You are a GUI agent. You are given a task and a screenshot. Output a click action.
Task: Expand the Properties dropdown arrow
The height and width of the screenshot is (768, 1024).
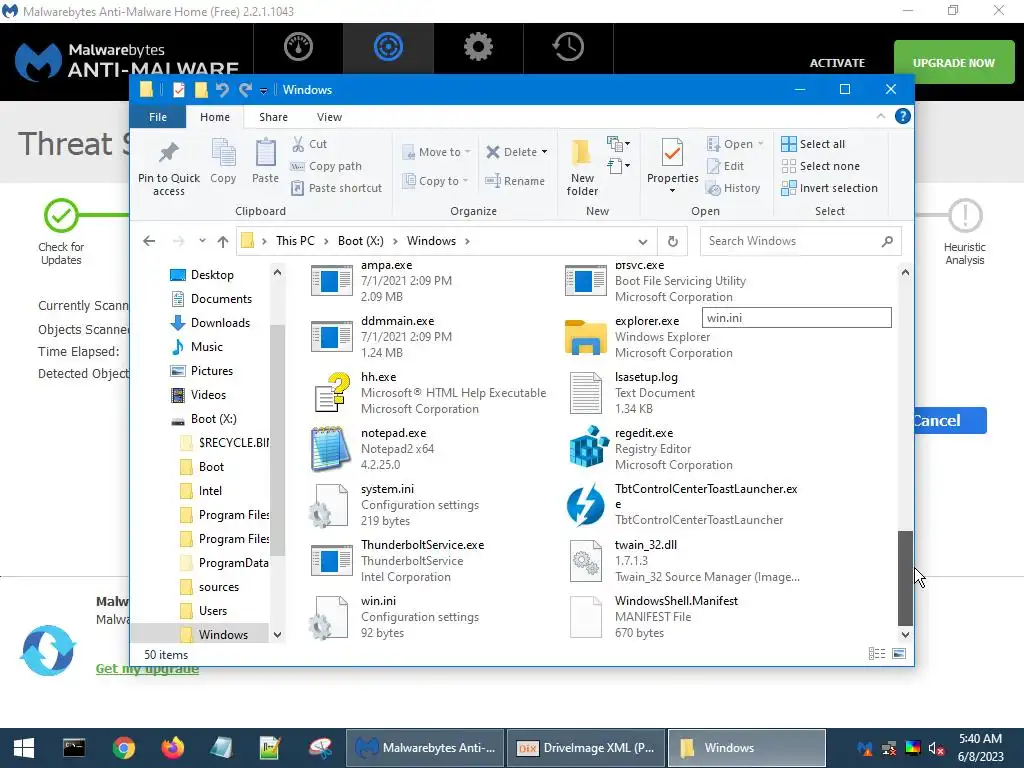(x=672, y=191)
